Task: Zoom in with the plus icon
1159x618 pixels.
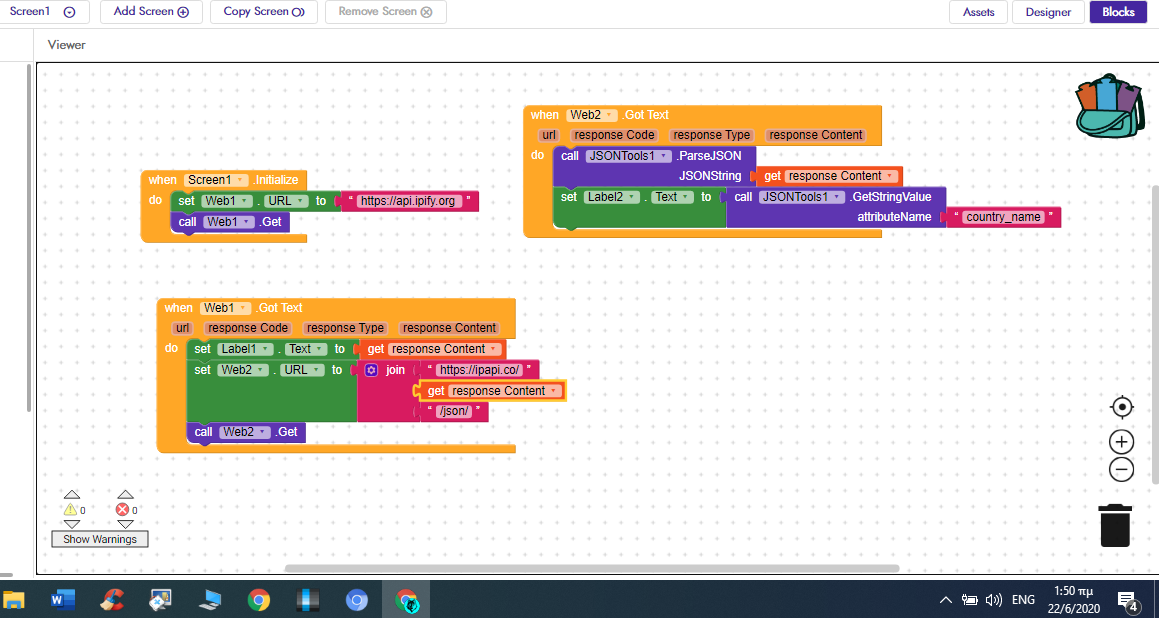Action: pyautogui.click(x=1122, y=442)
